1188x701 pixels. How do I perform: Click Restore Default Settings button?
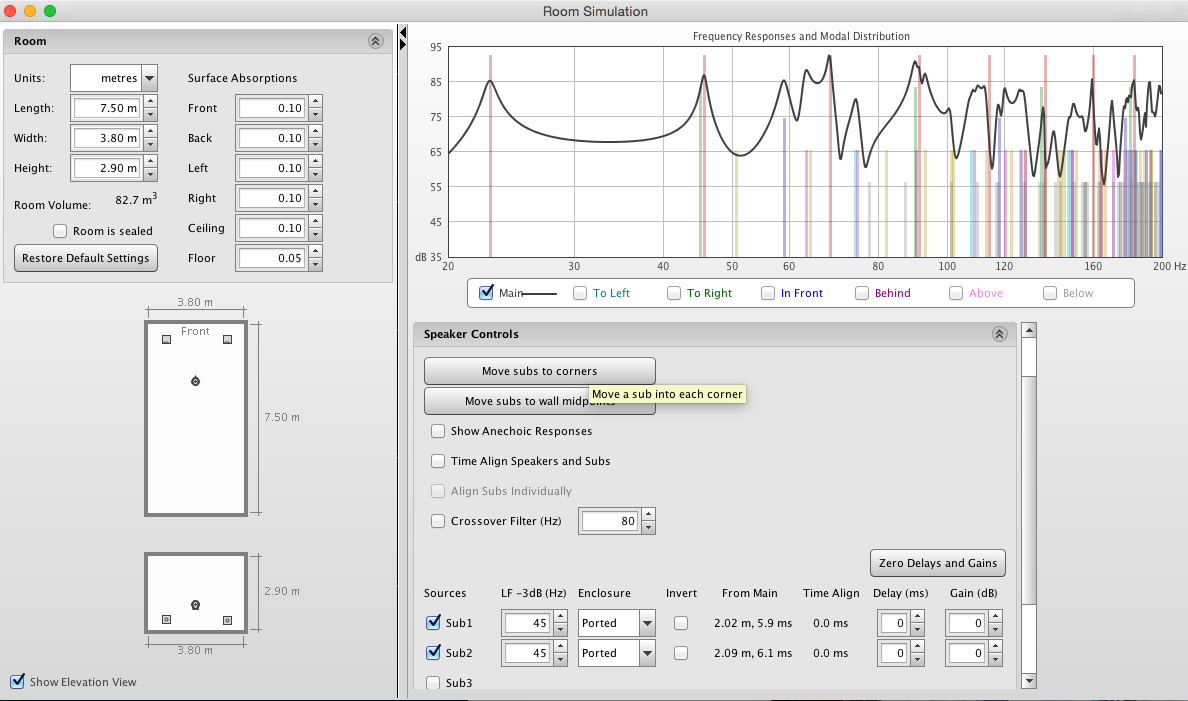pos(86,257)
